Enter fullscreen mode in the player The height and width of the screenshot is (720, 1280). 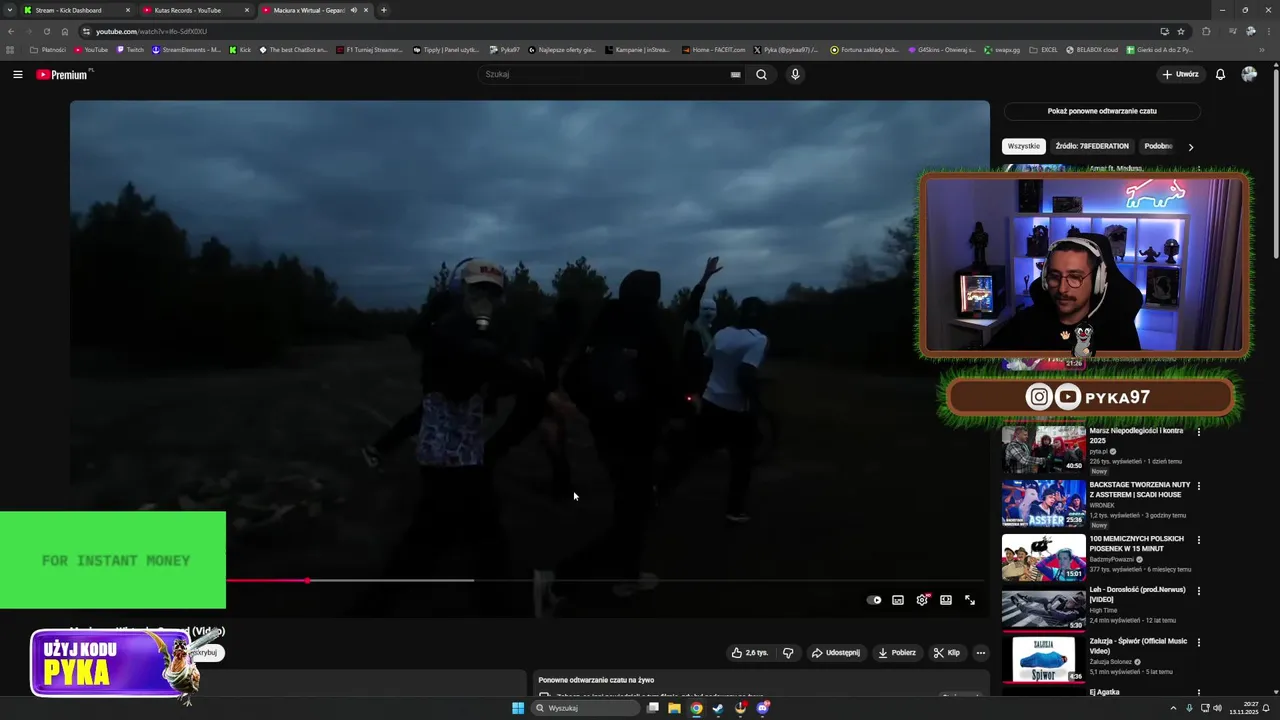tap(970, 600)
